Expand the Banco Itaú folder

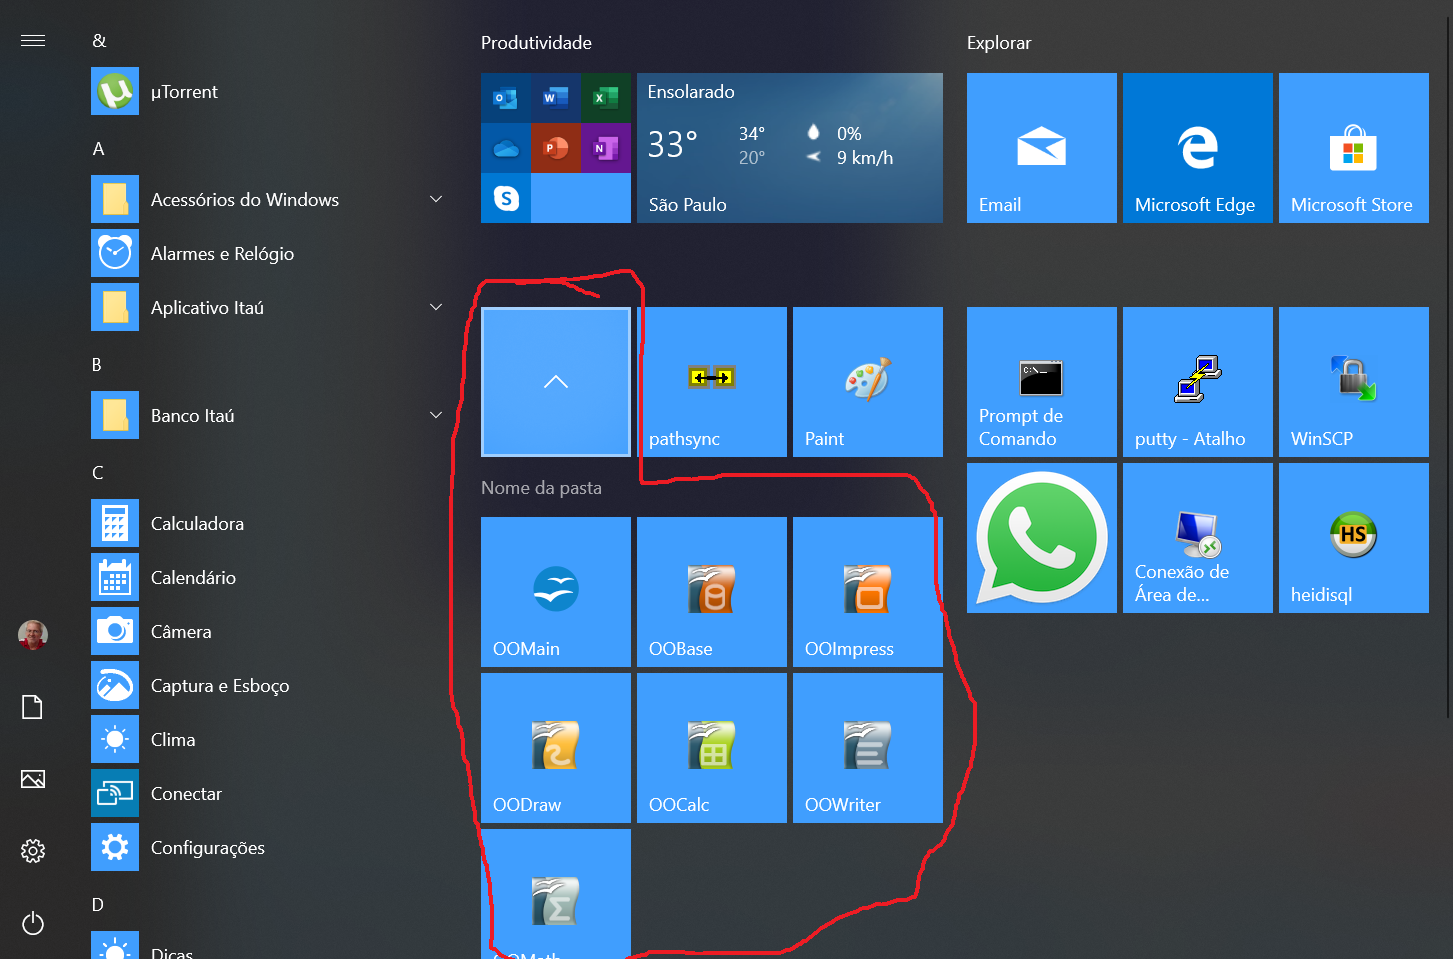tap(436, 416)
